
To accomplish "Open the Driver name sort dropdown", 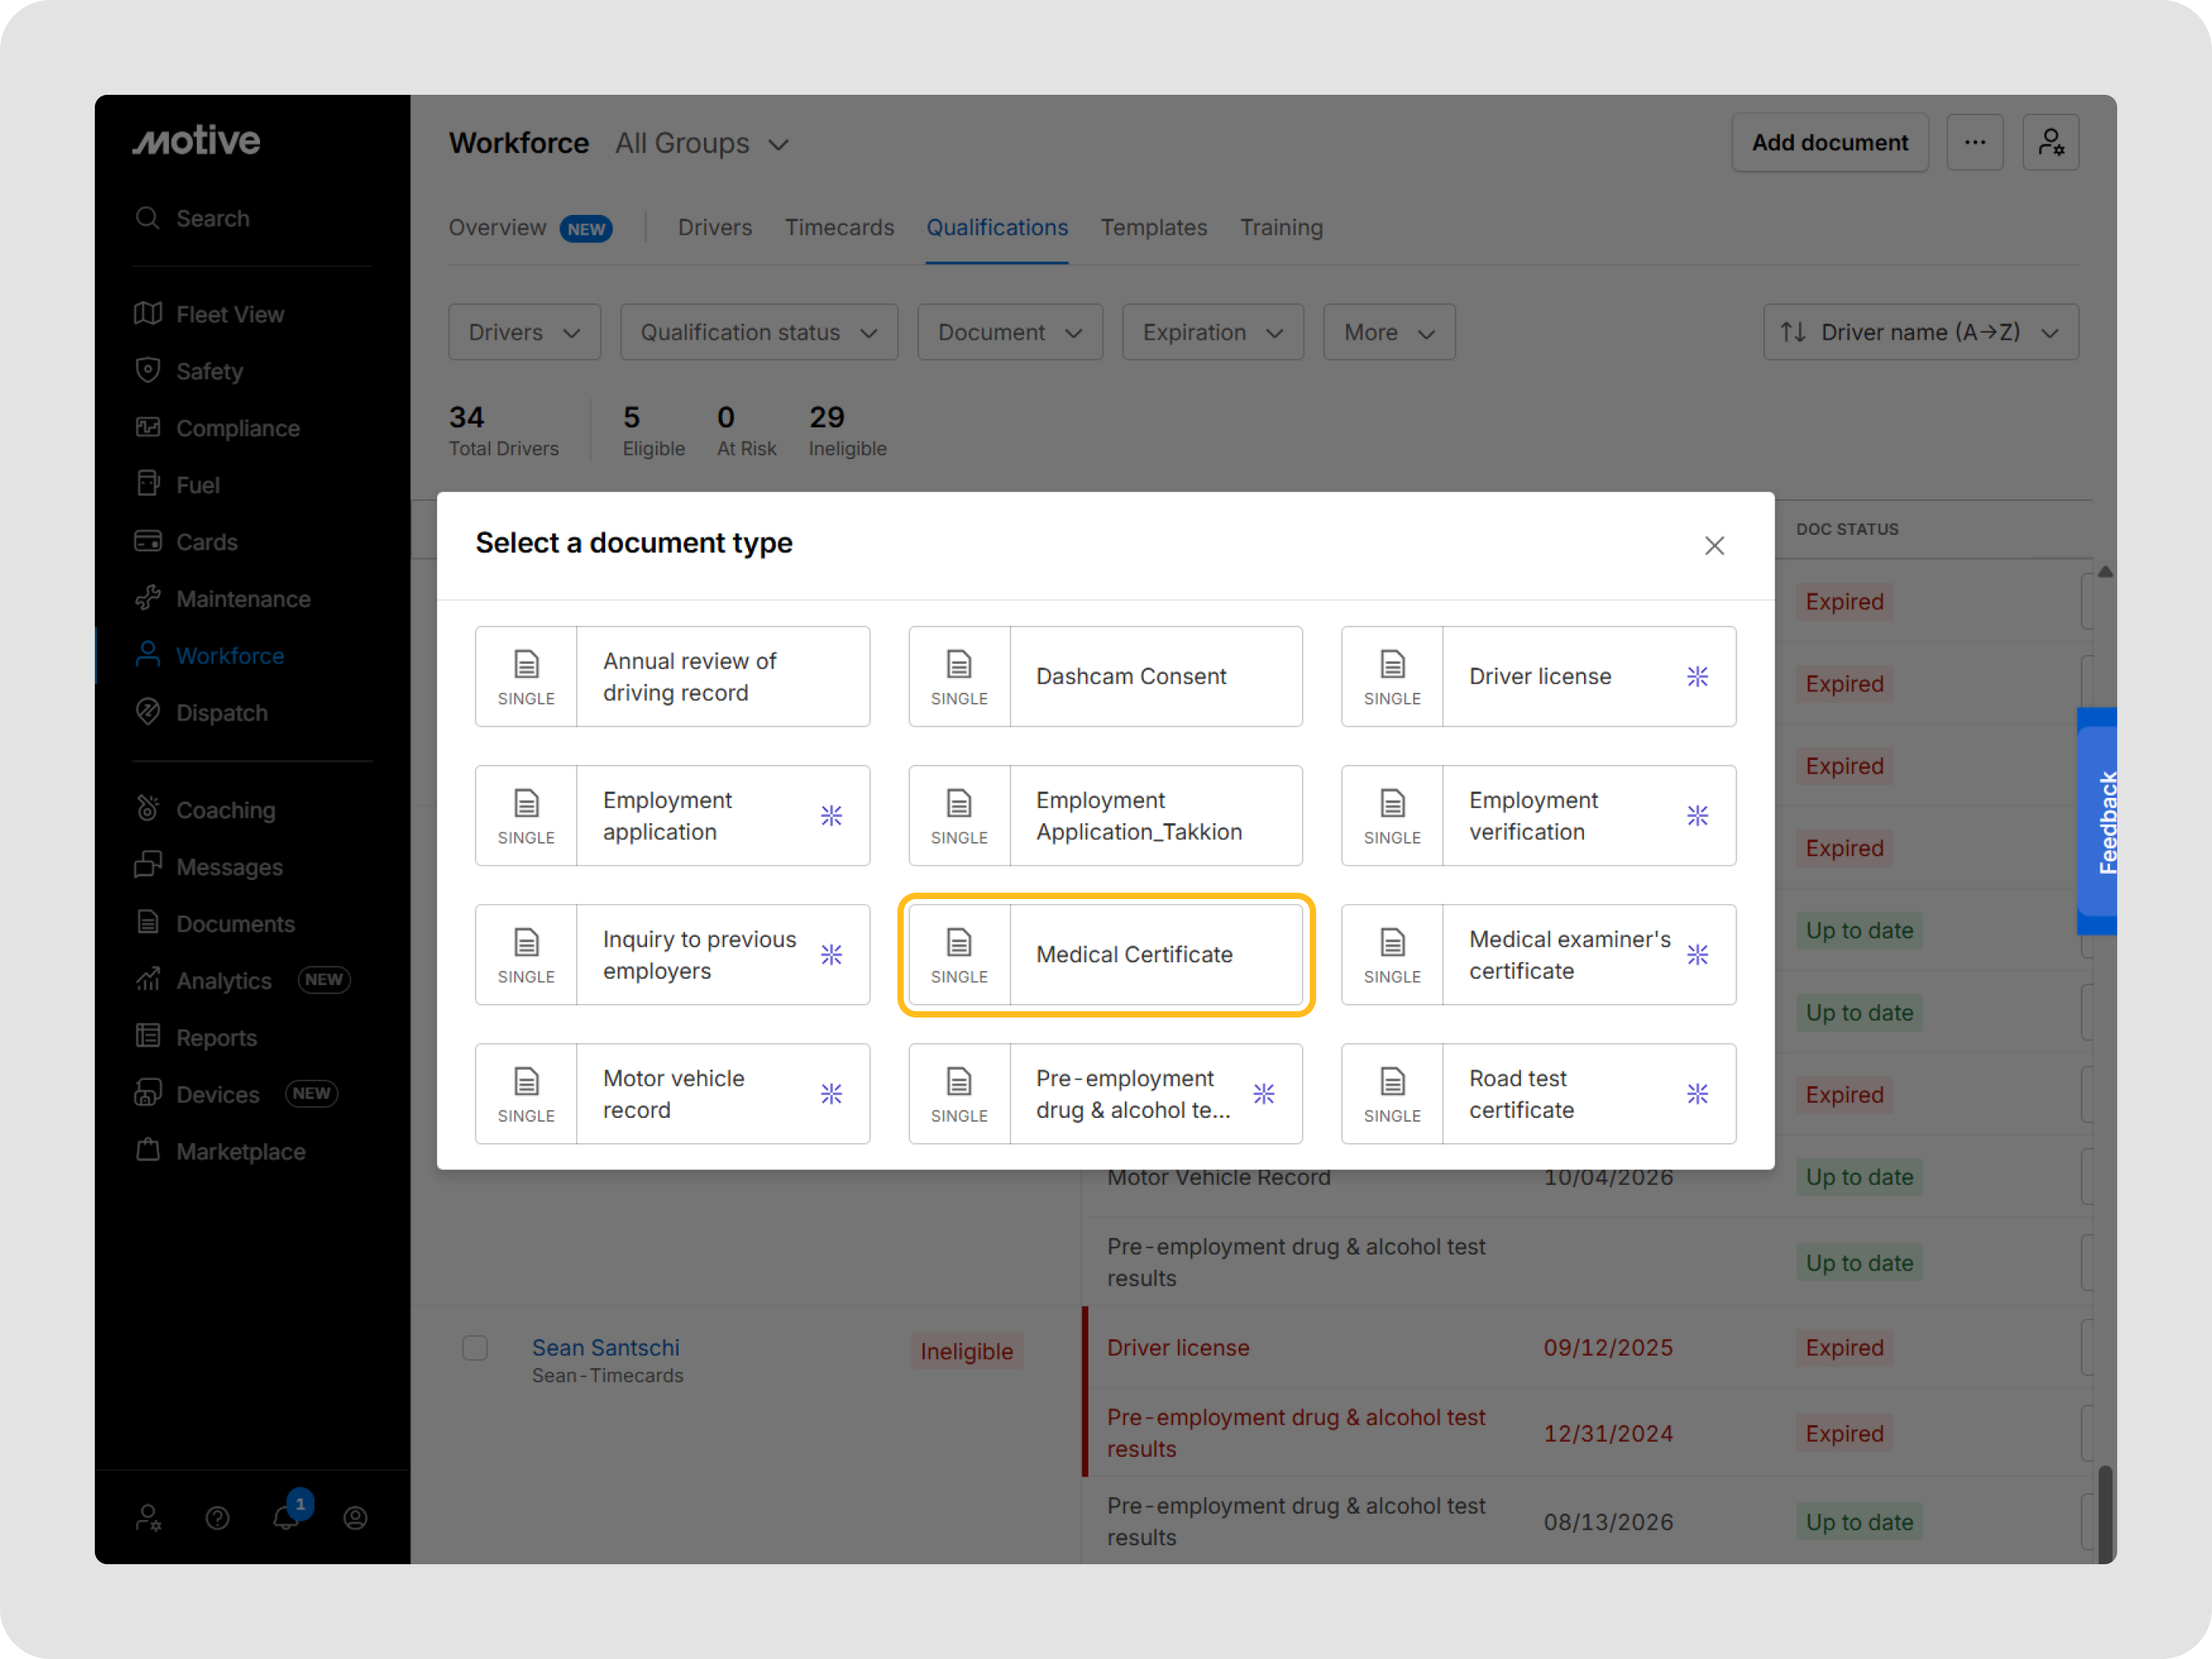I will click(1920, 332).
